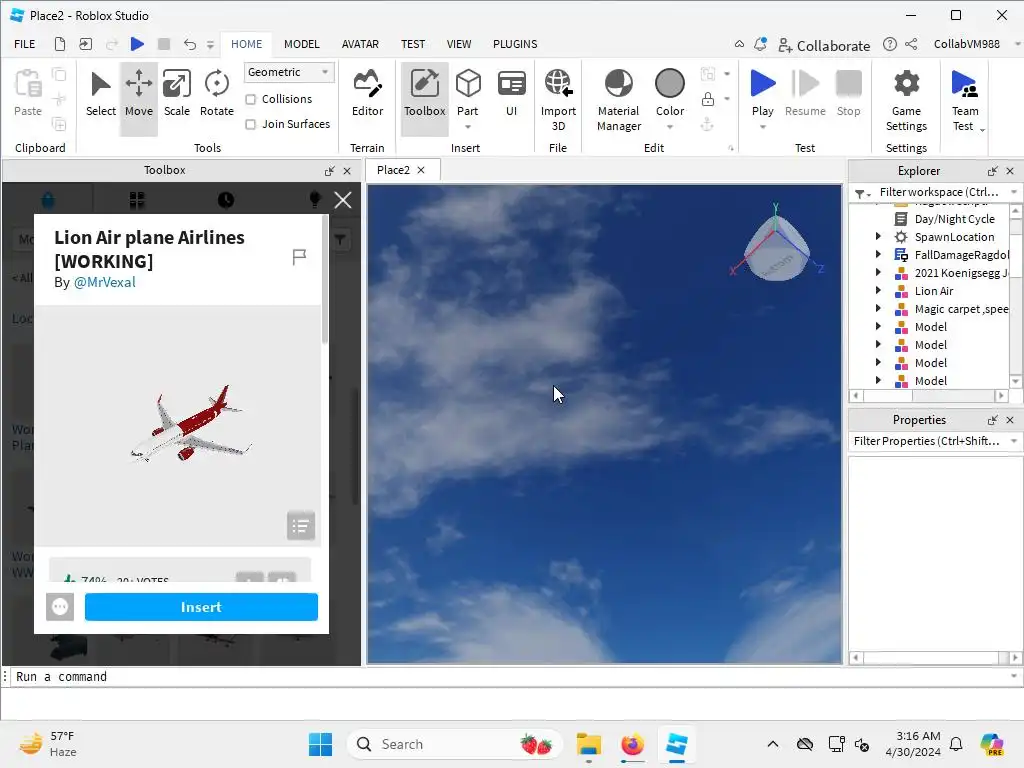Launch Team Test
The height and width of the screenshot is (768, 1024).
pyautogui.click(x=965, y=100)
